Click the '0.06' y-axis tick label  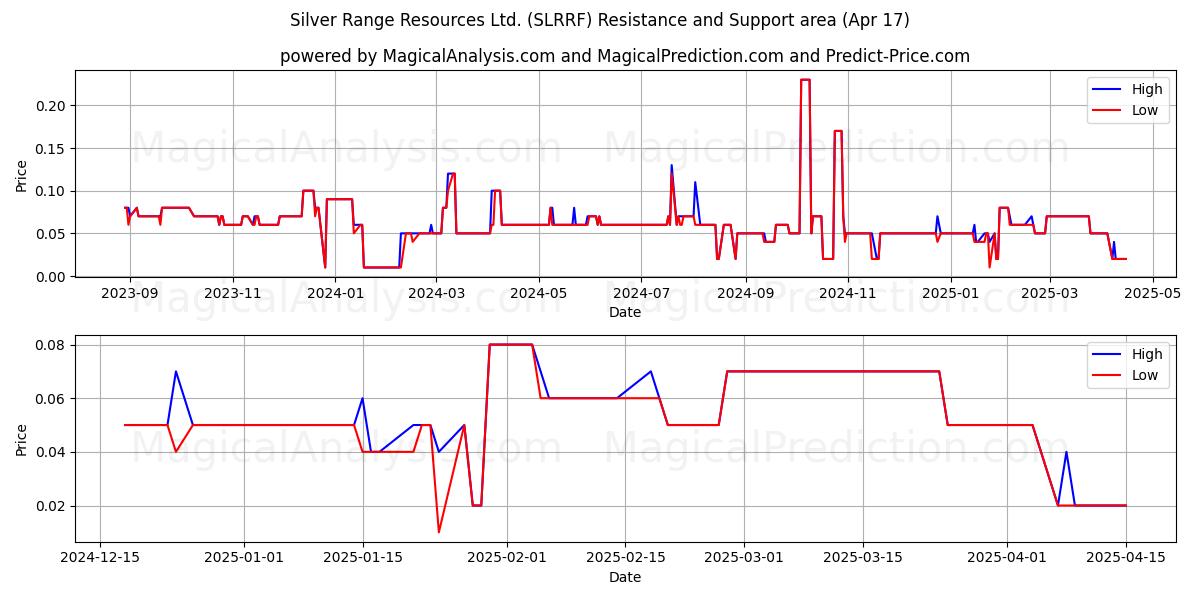pos(50,399)
